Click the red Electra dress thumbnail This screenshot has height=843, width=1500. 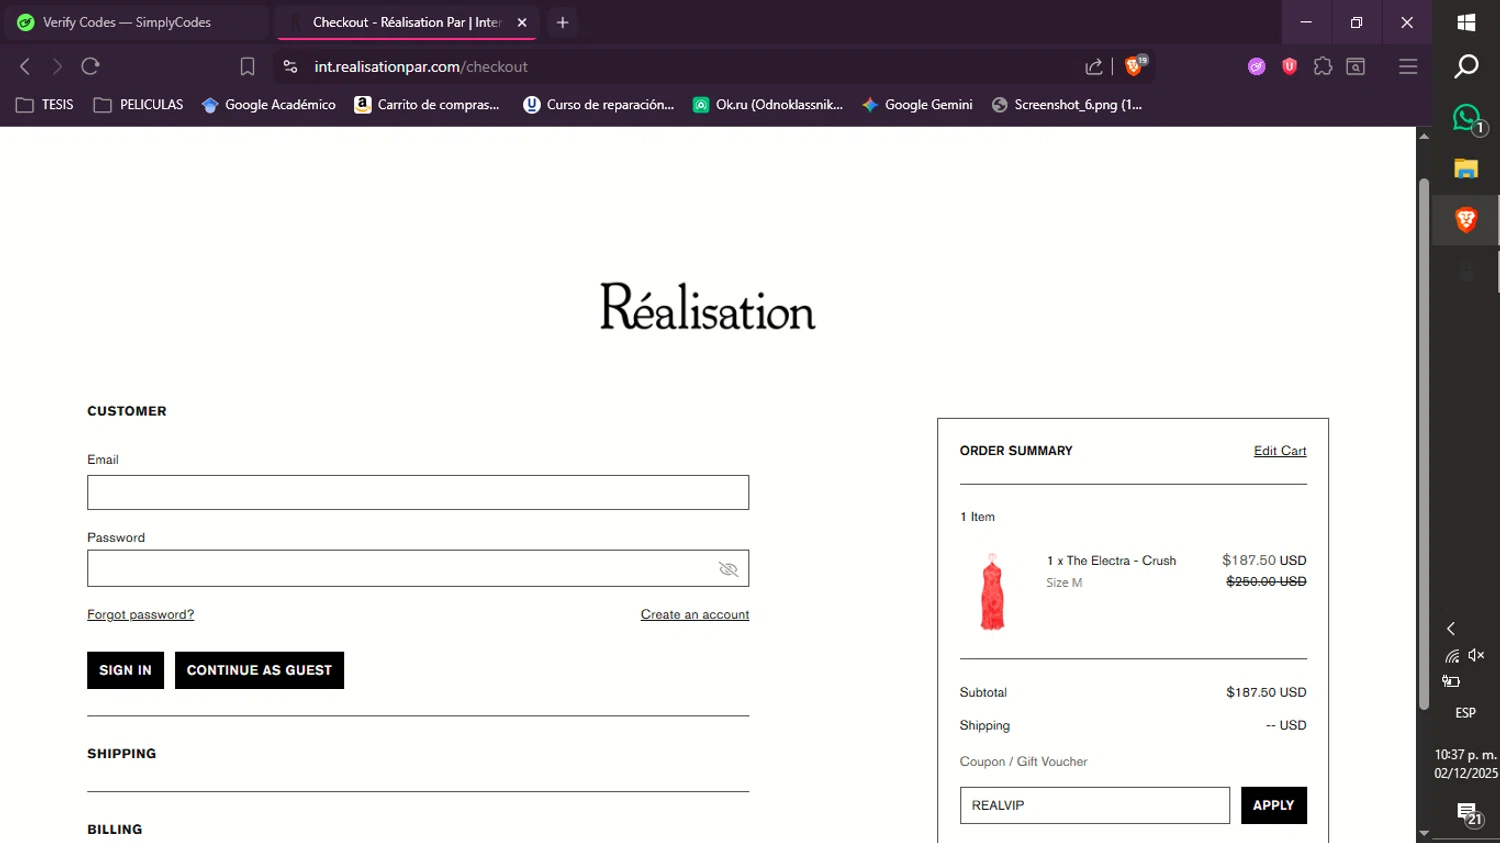(x=992, y=591)
